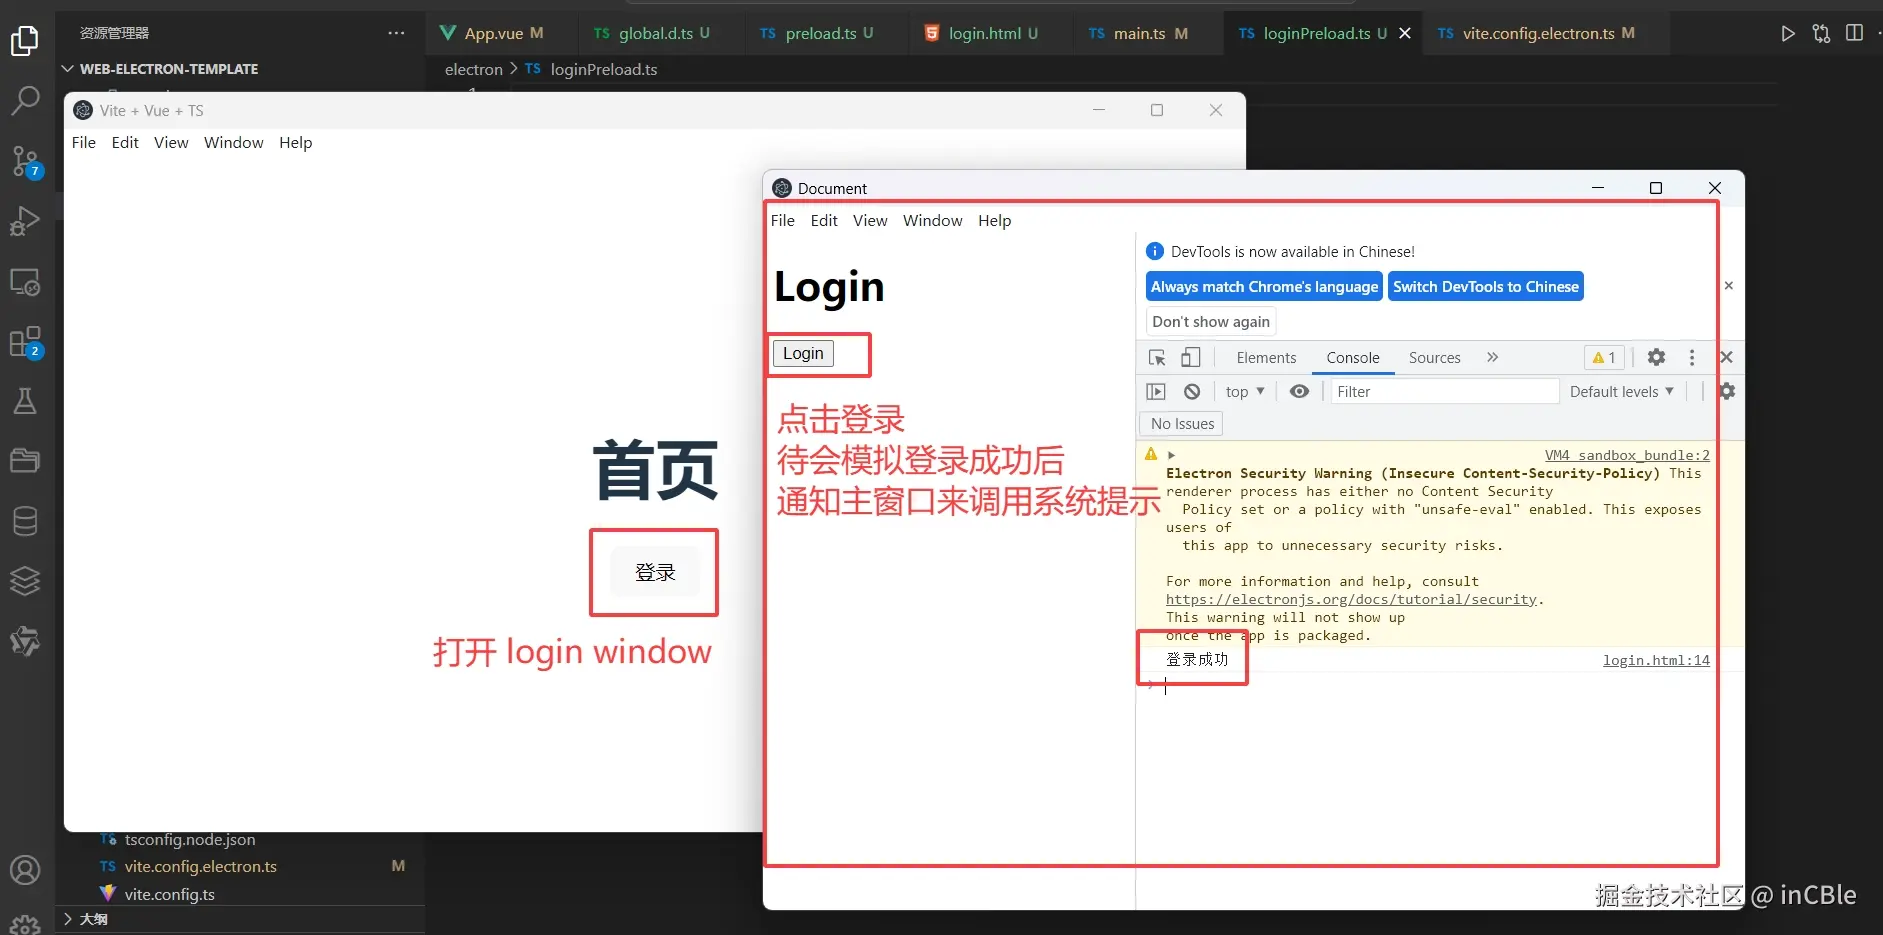Open the VM4 sandbox_bundle:2 source link
This screenshot has height=935, width=1883.
1627,455
